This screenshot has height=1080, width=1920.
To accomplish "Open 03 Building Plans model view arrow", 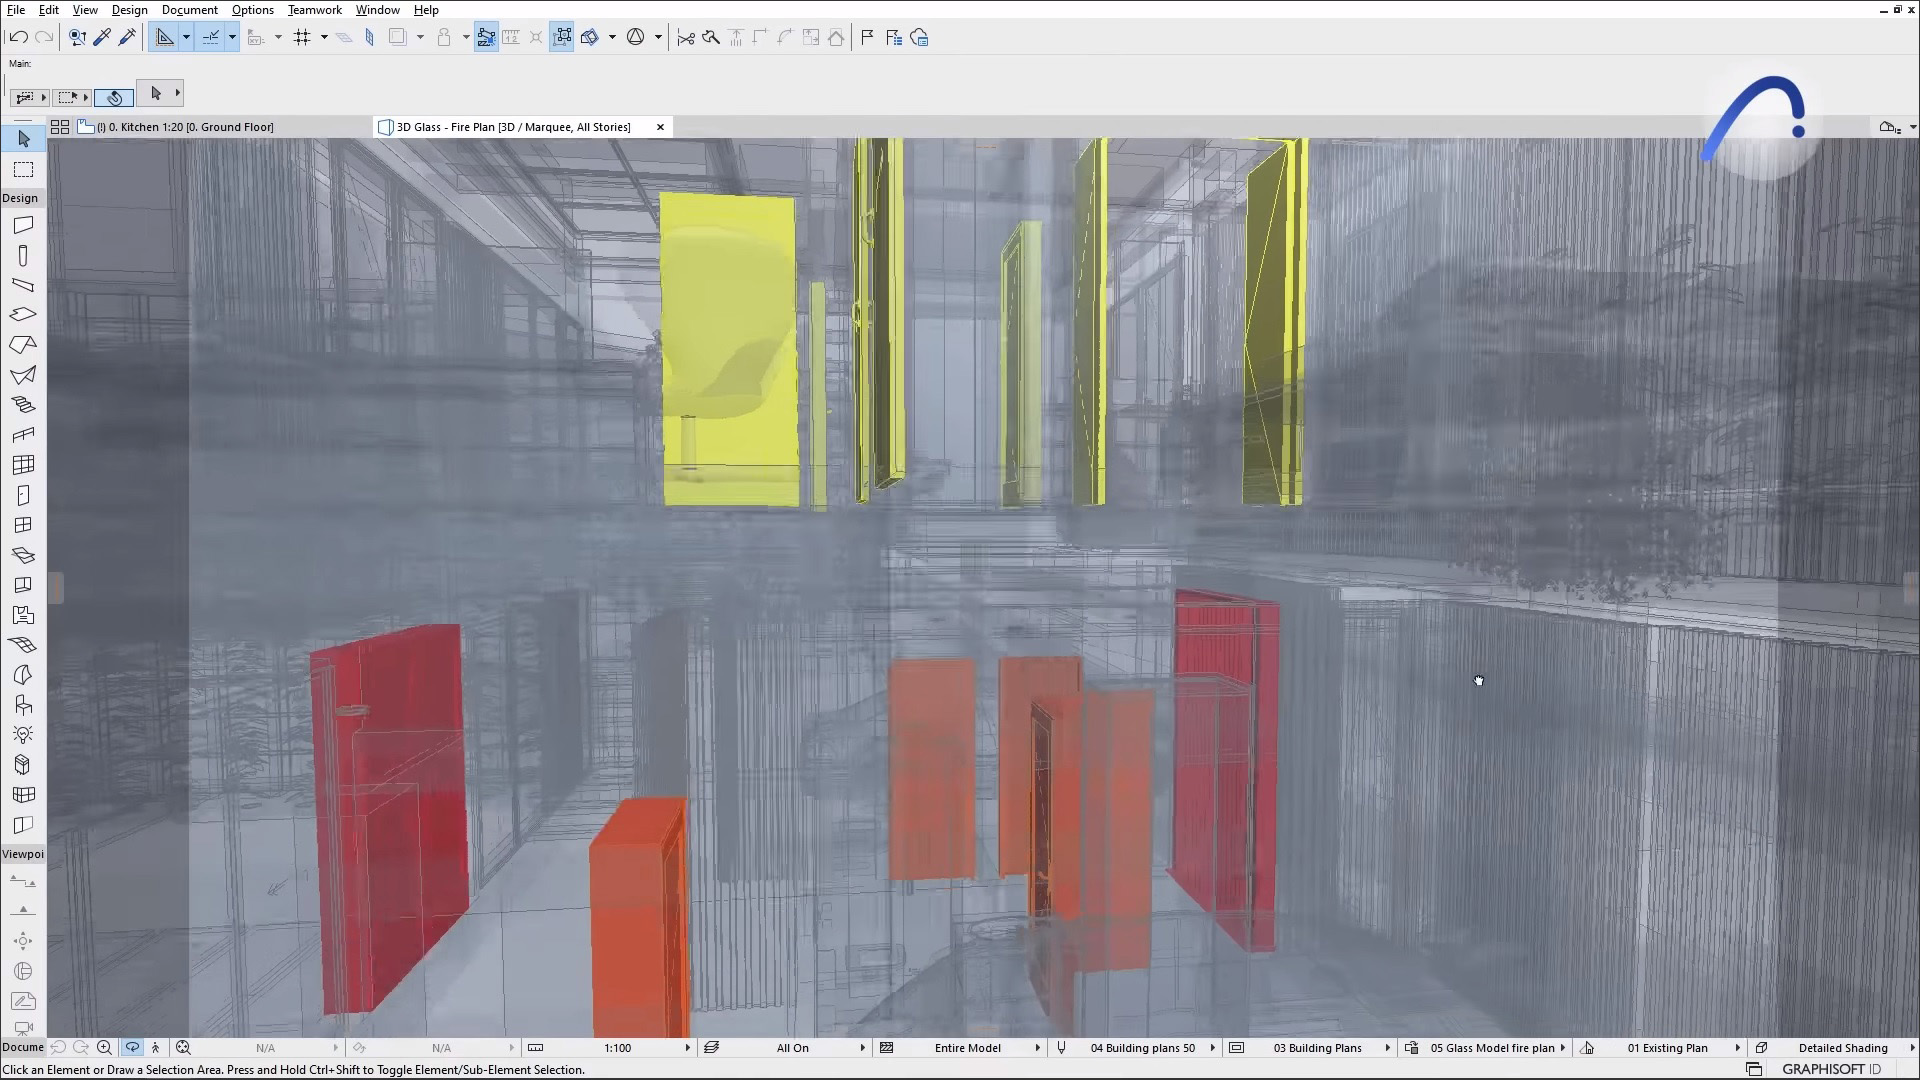I will point(1387,1048).
